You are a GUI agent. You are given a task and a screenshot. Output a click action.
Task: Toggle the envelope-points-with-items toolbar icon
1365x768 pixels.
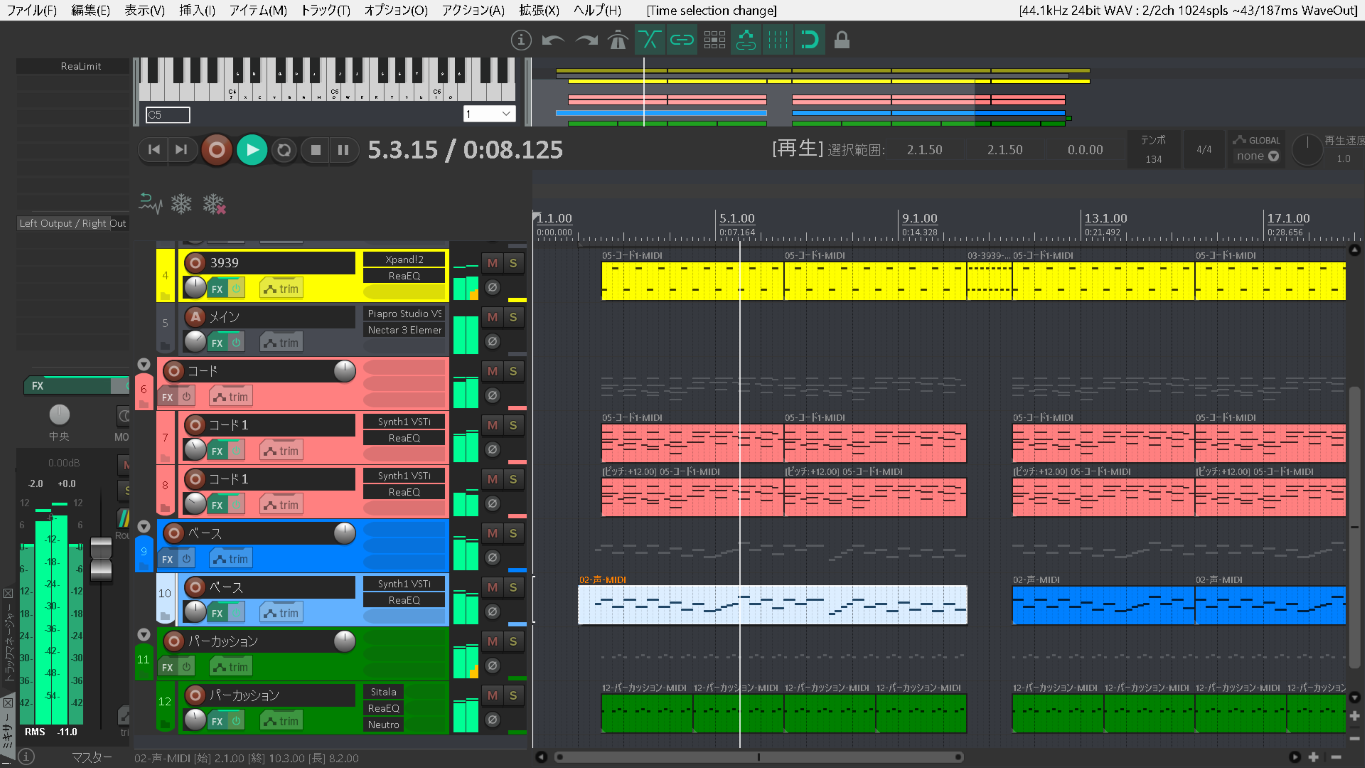click(x=746, y=40)
